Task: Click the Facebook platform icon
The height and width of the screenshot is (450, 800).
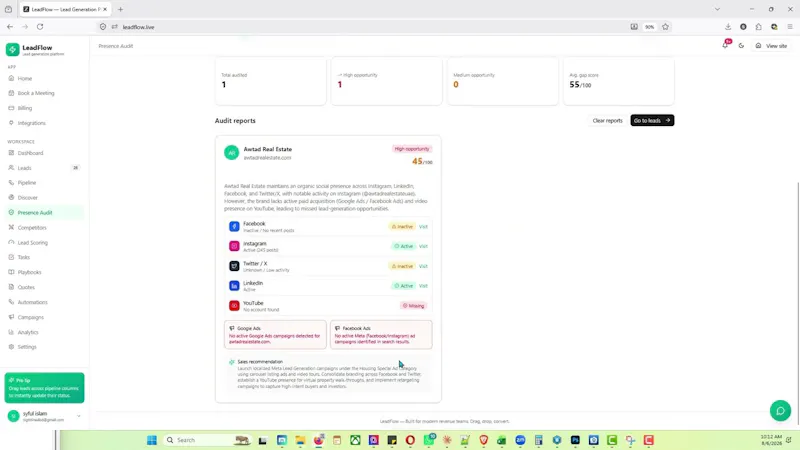Action: coord(234,226)
